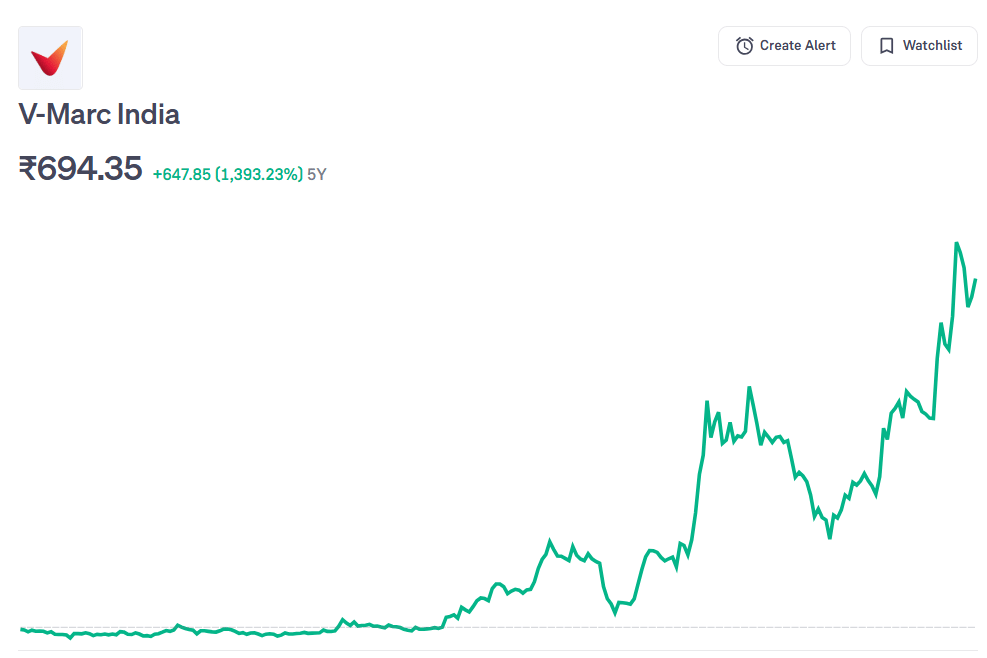Click the V-Marc India company name heading
987x658 pixels.
(x=99, y=114)
